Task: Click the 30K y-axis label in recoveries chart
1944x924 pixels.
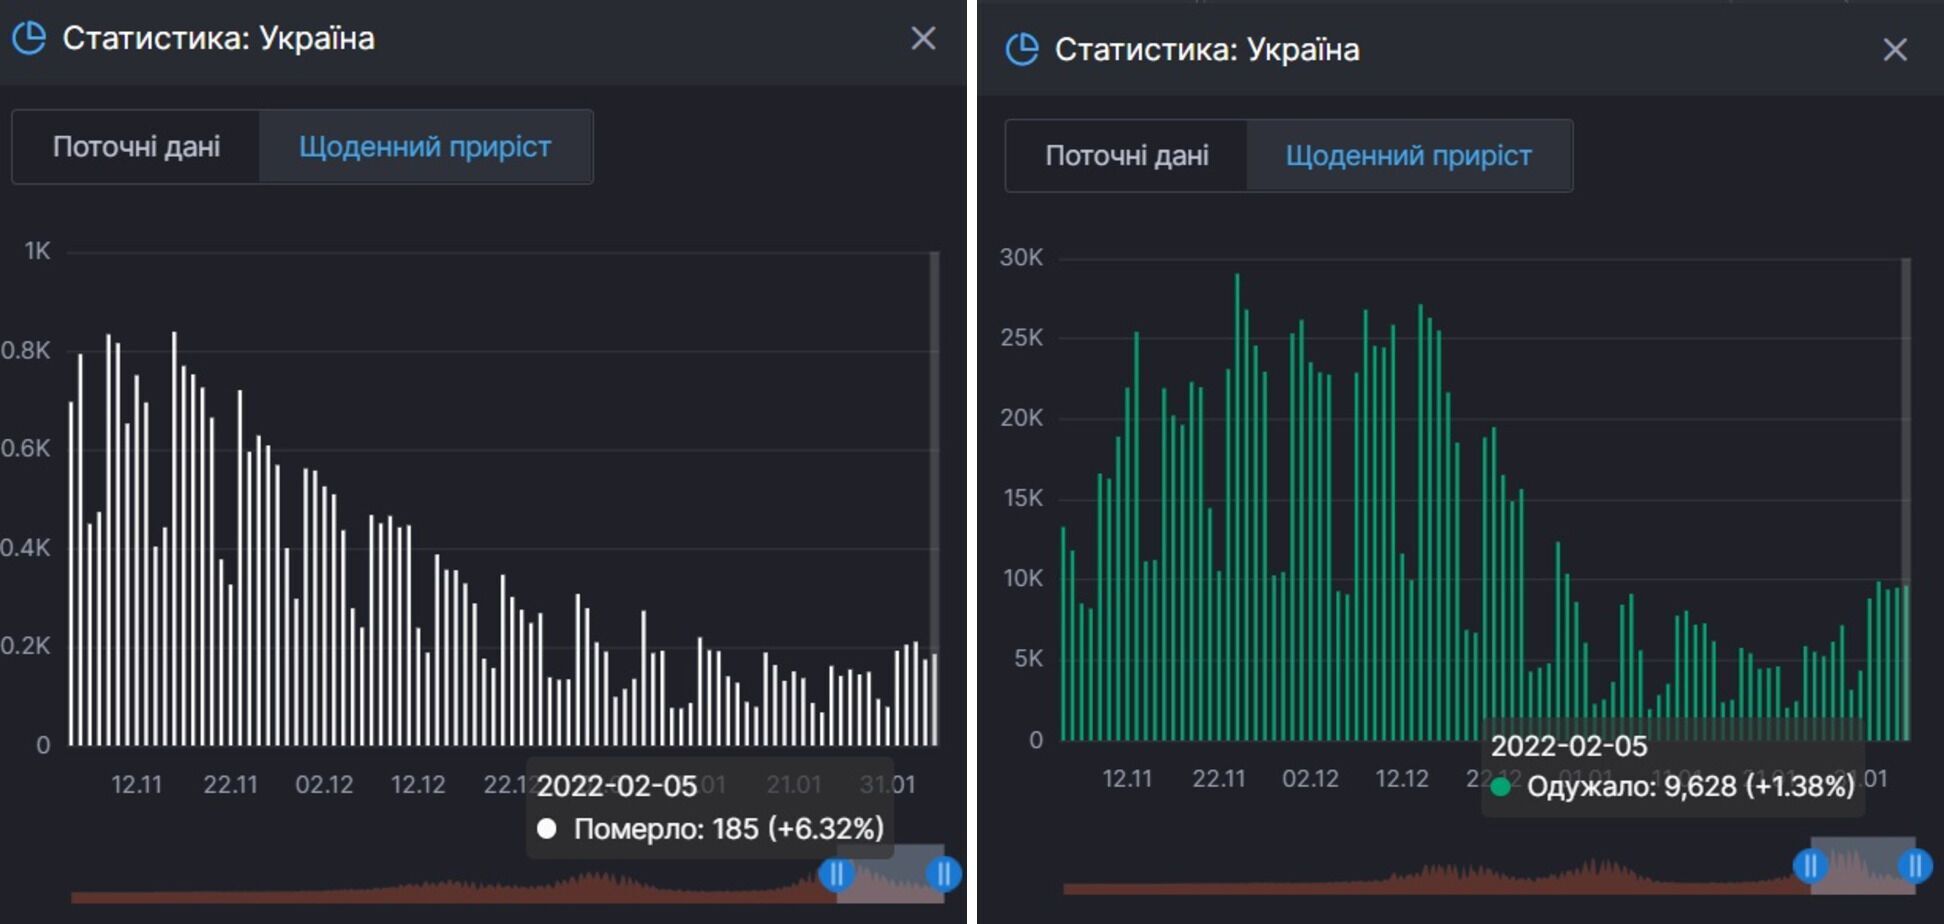Action: [1021, 258]
